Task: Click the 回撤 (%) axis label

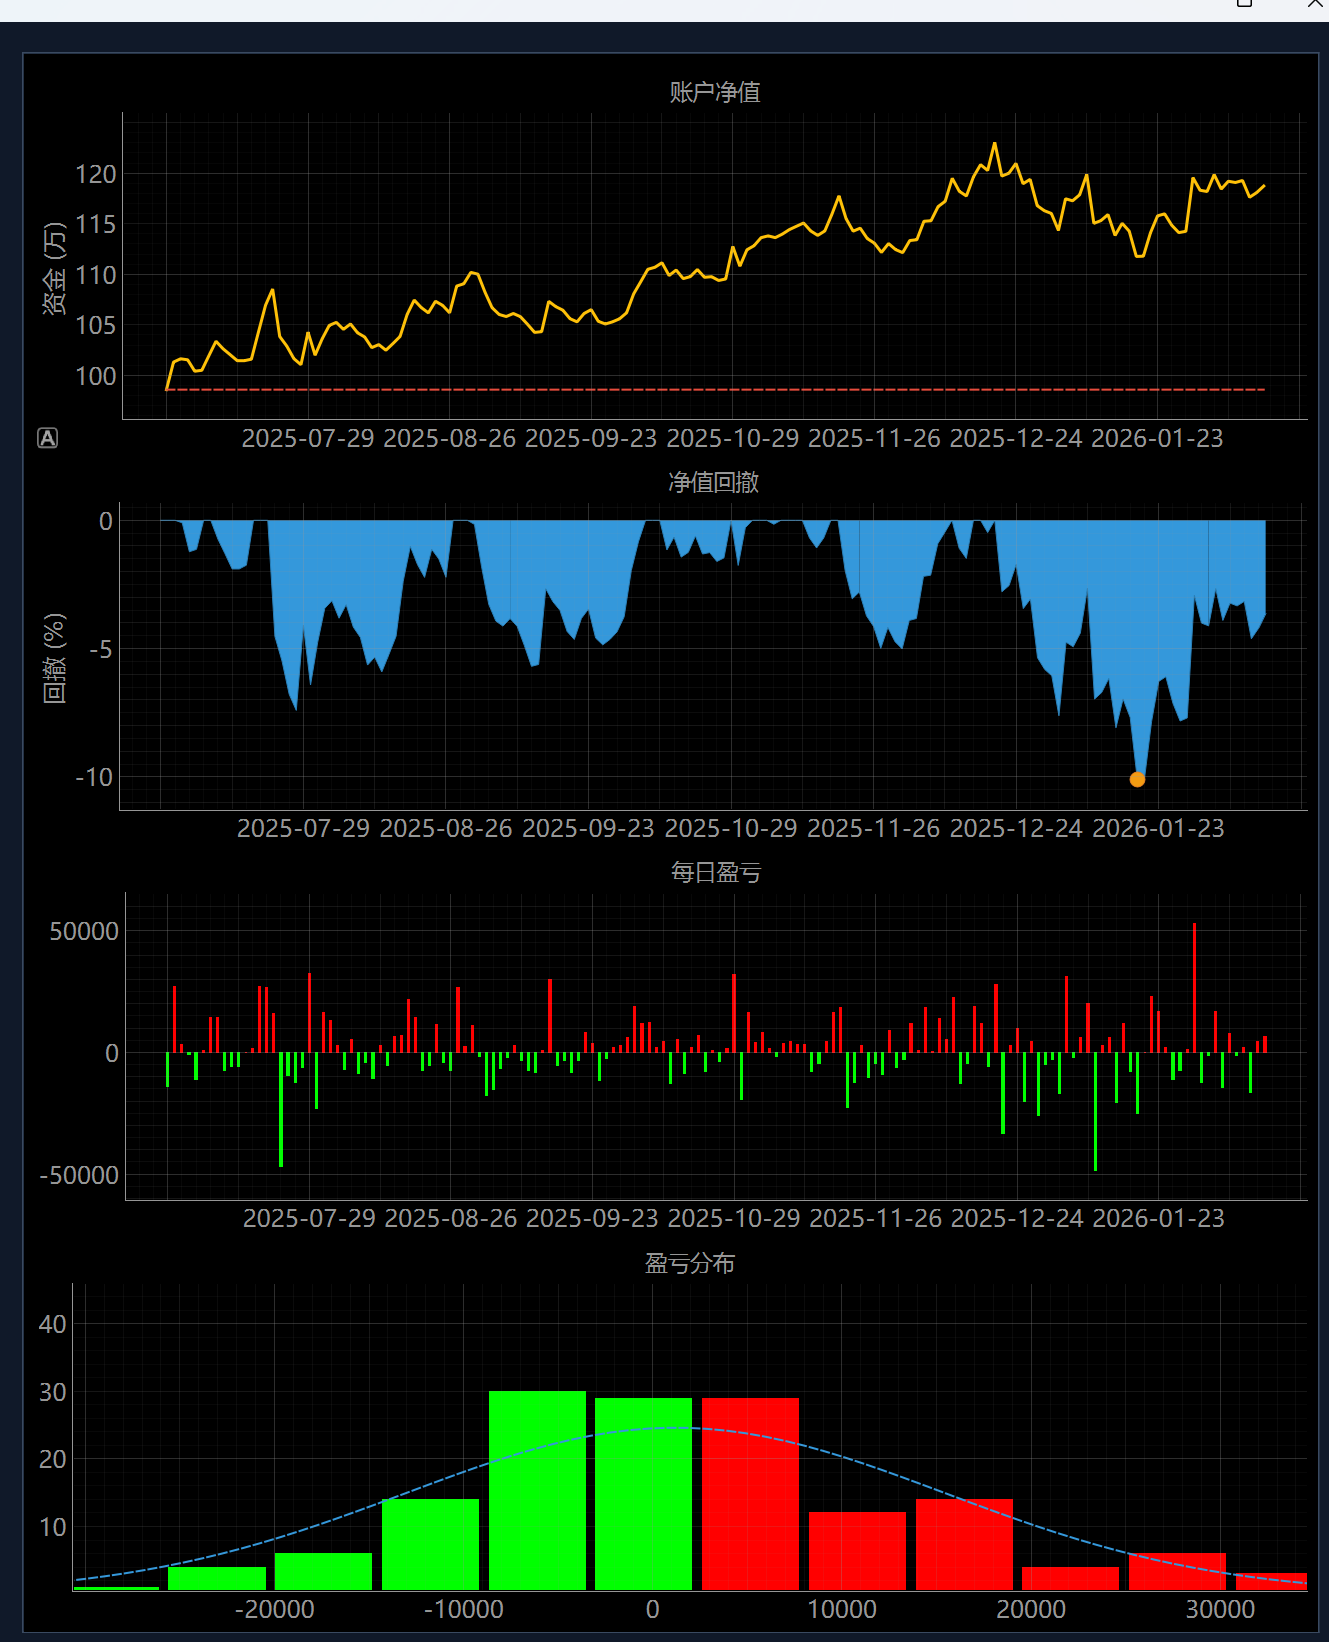Action: (54, 658)
